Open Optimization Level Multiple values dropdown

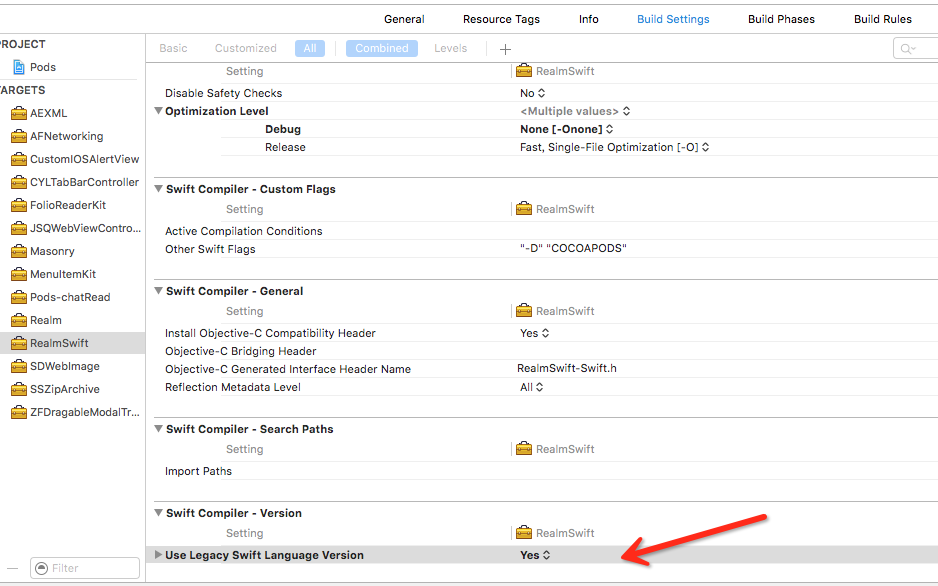coord(575,111)
